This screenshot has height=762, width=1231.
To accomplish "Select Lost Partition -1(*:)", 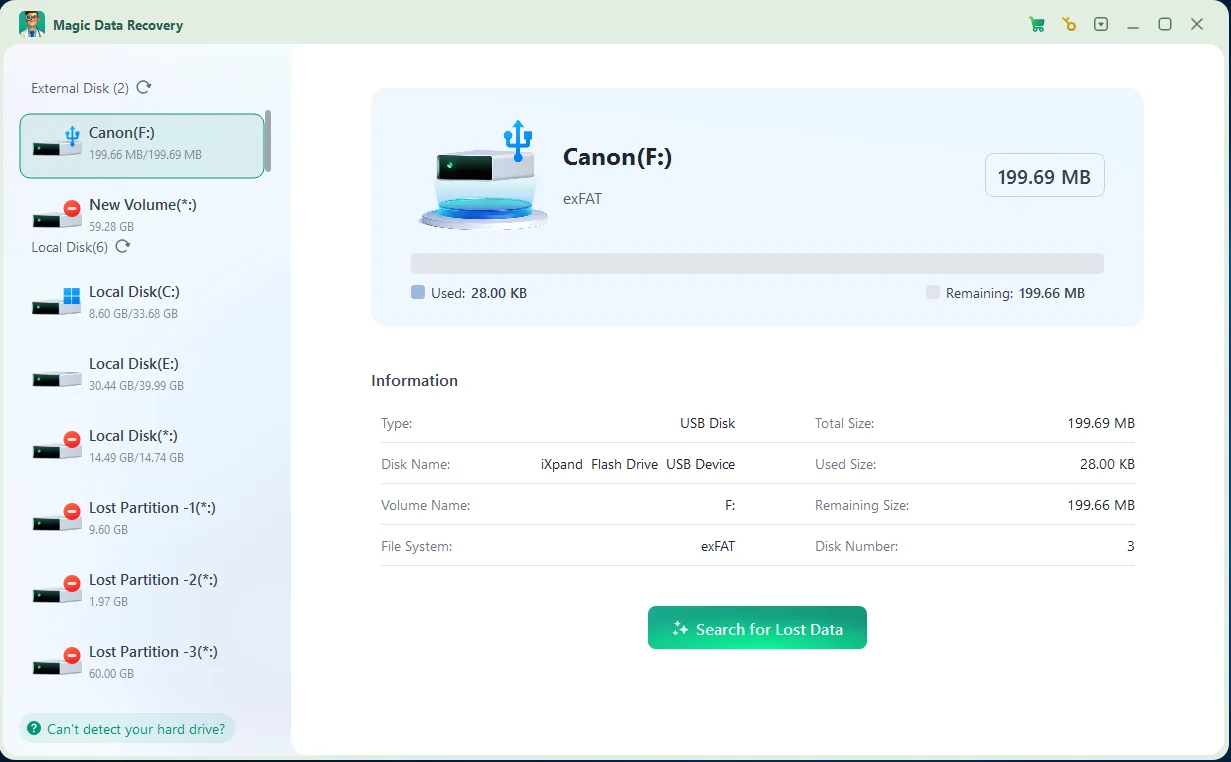I will 142,516.
